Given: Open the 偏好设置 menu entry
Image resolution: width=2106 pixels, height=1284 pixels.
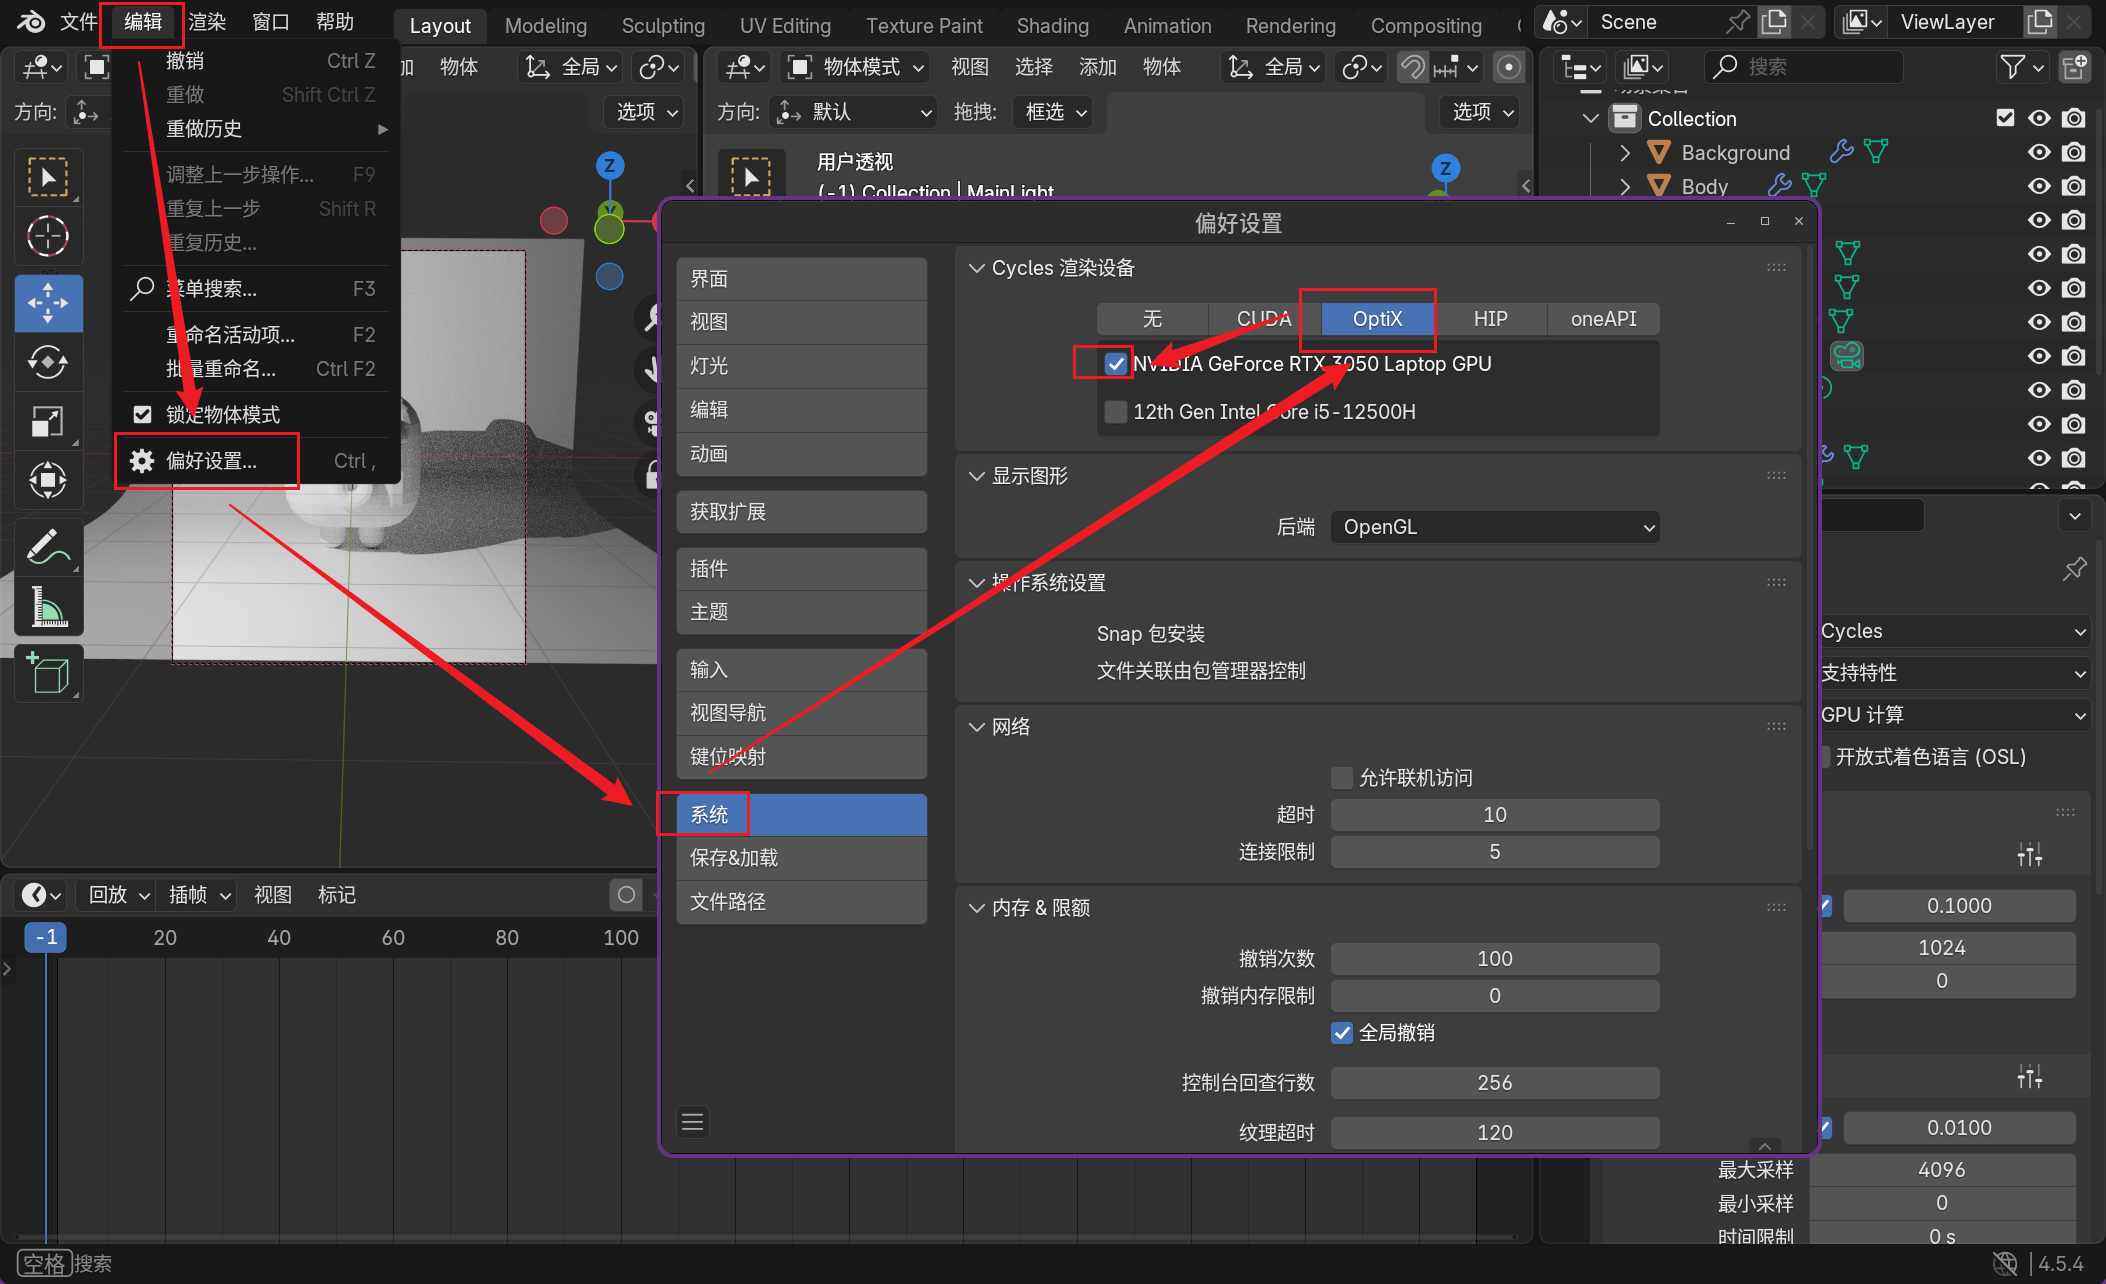Looking at the screenshot, I should [x=210, y=461].
